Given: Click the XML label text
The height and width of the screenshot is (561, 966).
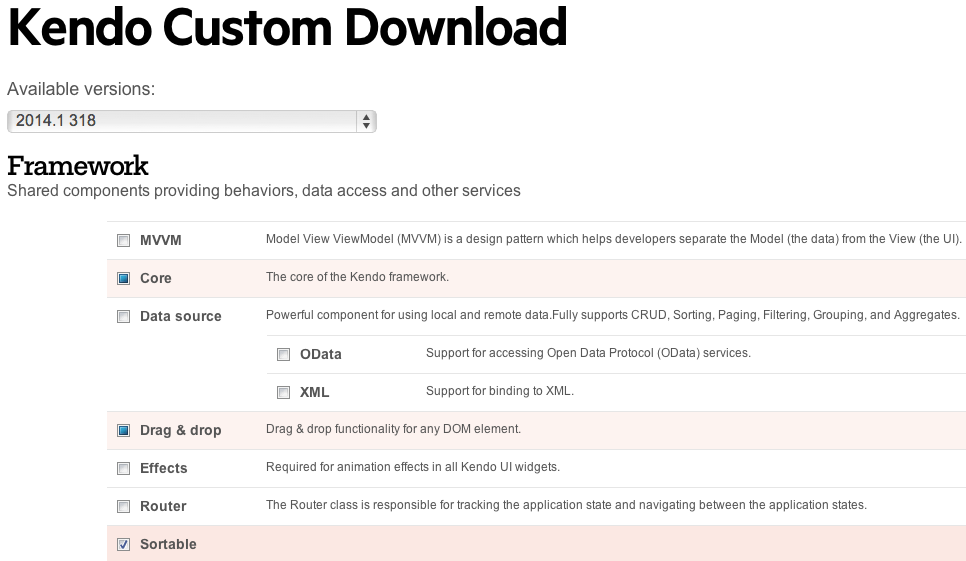Looking at the screenshot, I should pos(314,392).
